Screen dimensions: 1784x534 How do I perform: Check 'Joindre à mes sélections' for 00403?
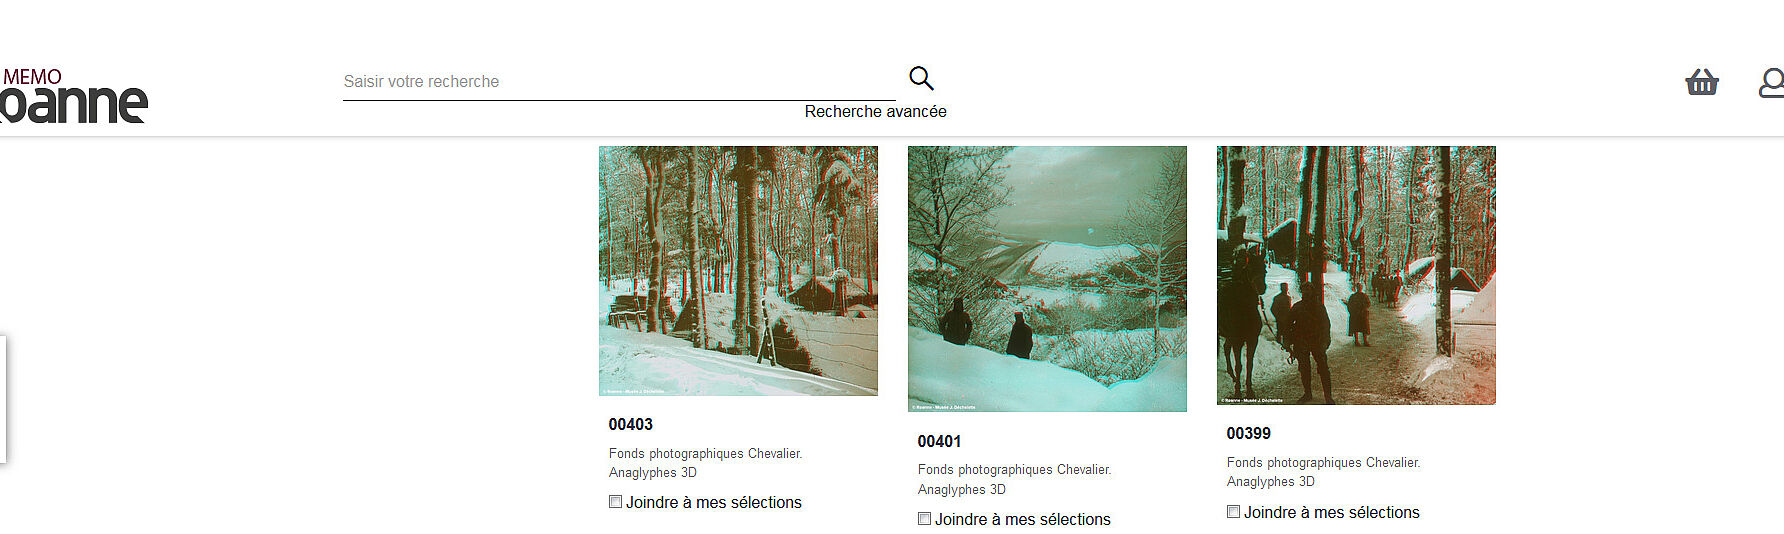615,502
